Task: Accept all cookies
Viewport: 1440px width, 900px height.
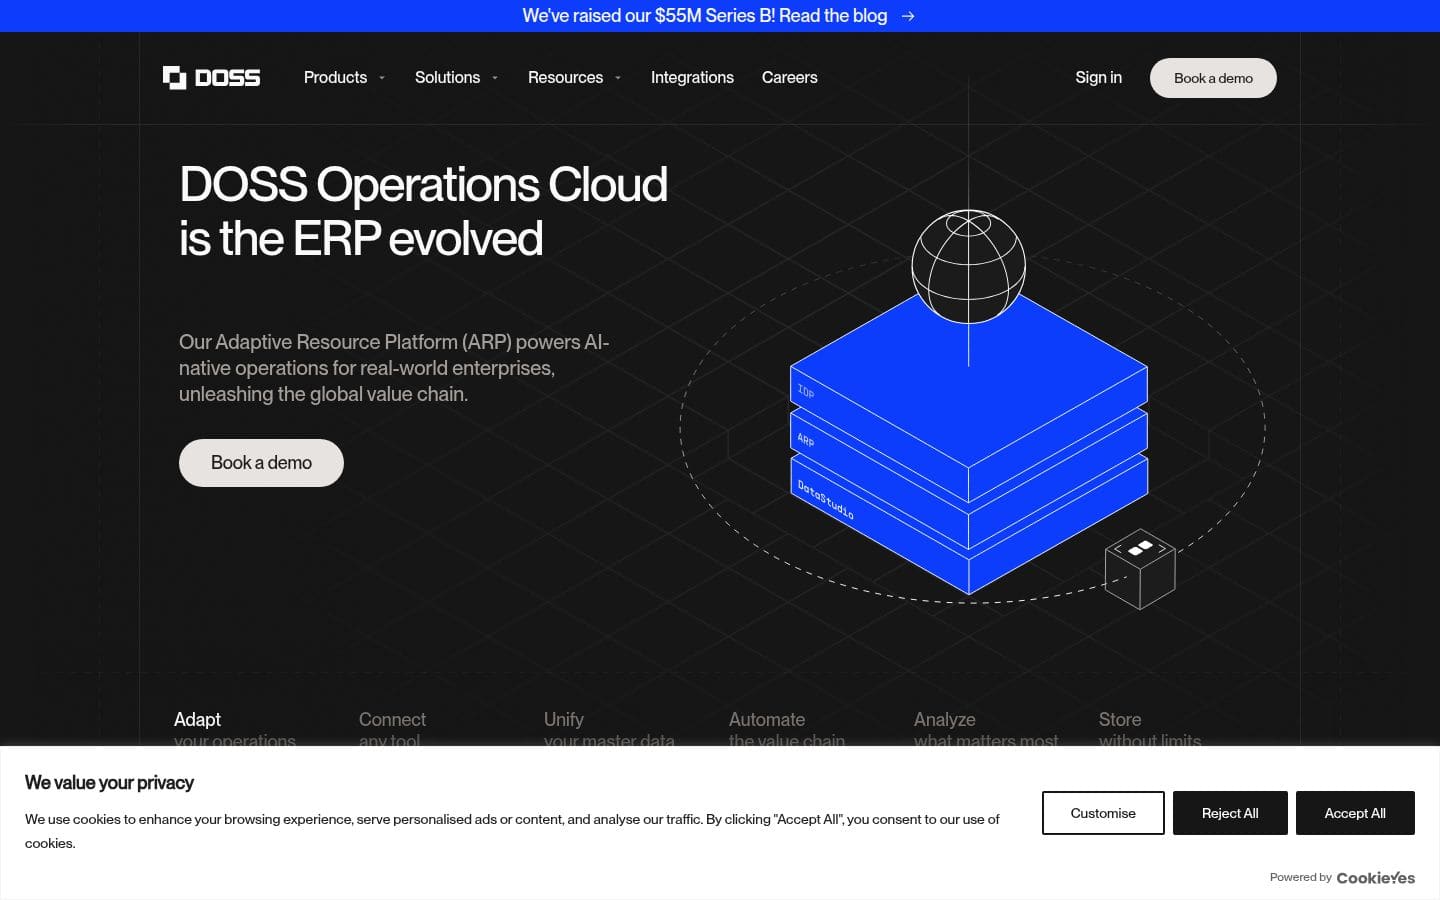Action: coord(1355,813)
